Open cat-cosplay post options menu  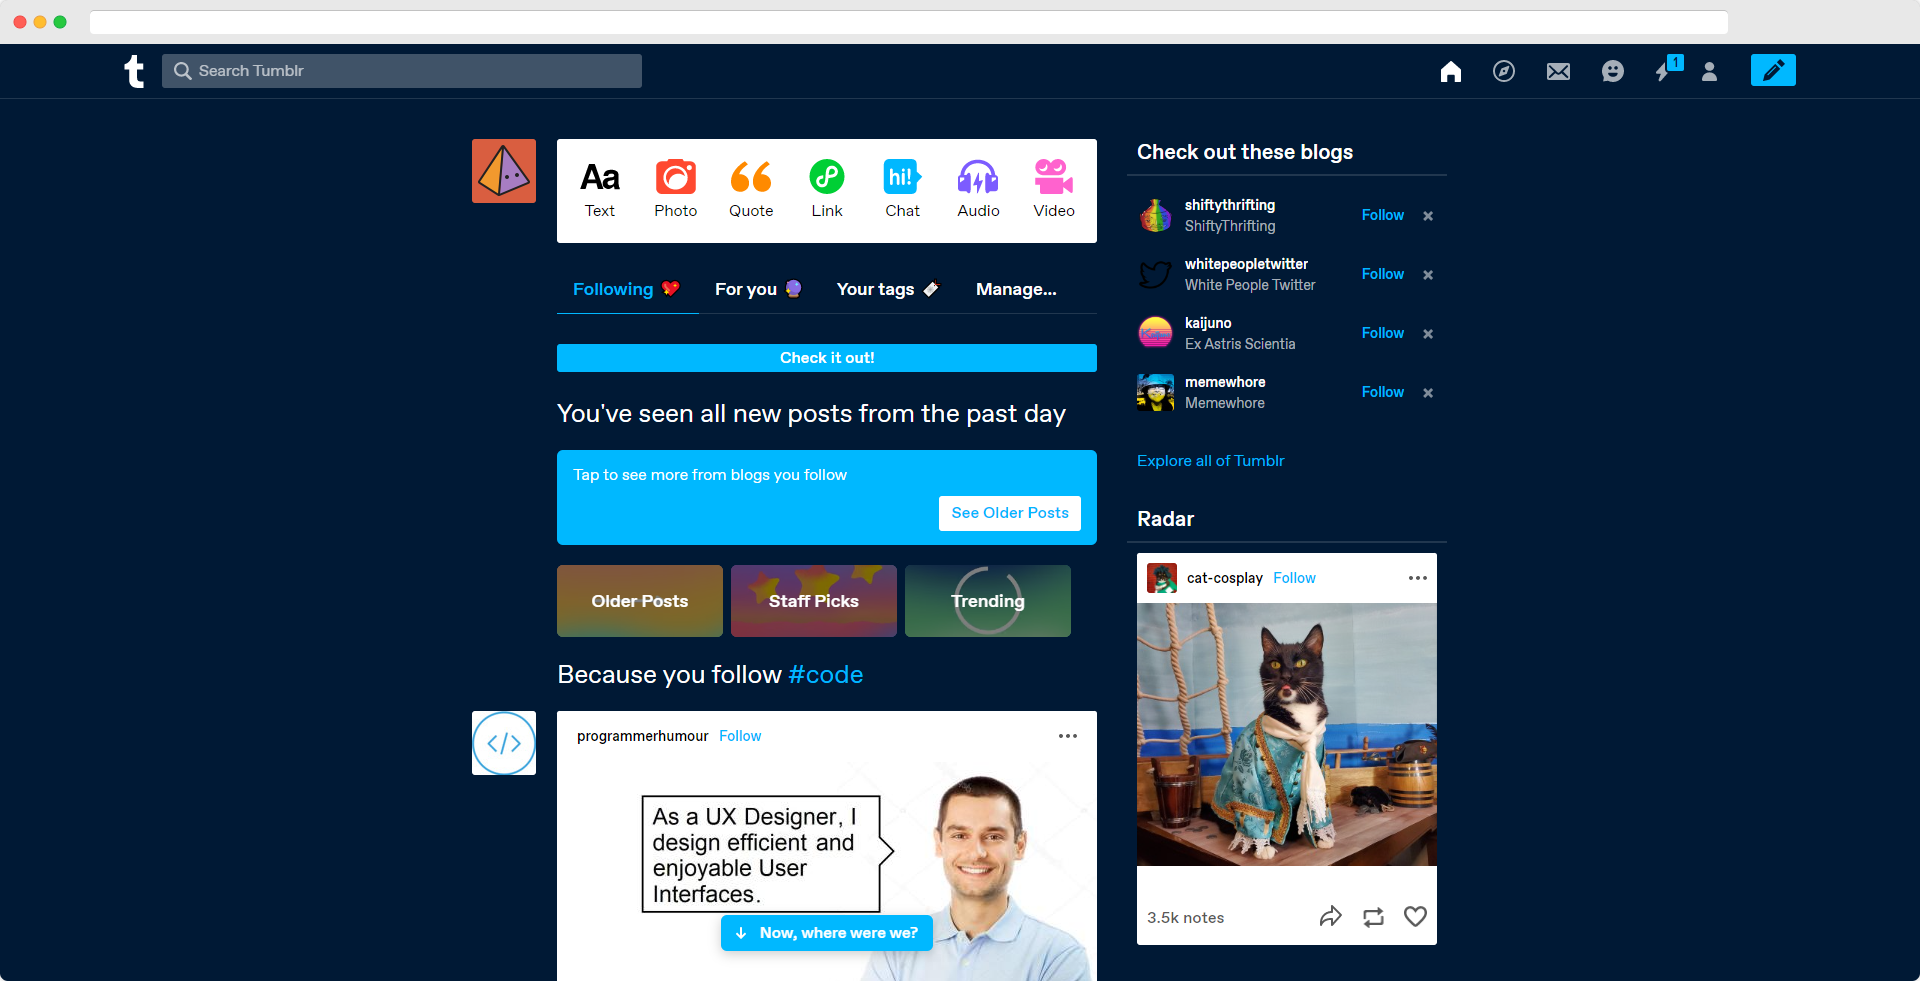1417,578
